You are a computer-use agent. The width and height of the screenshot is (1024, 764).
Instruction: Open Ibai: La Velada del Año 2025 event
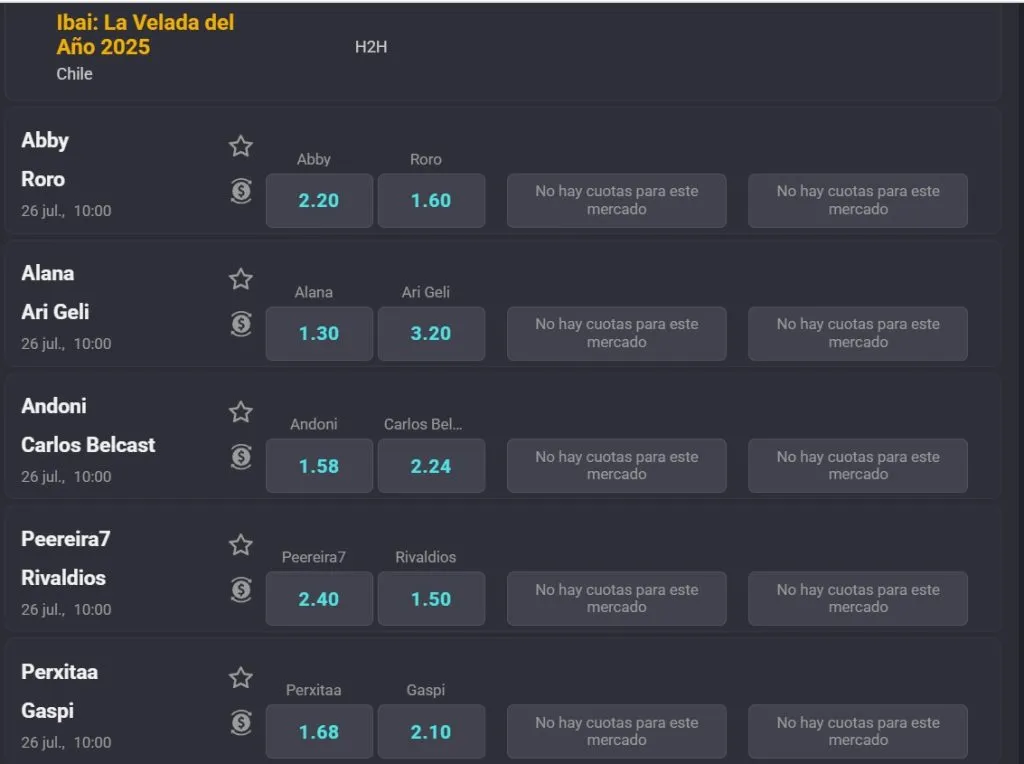coord(145,35)
